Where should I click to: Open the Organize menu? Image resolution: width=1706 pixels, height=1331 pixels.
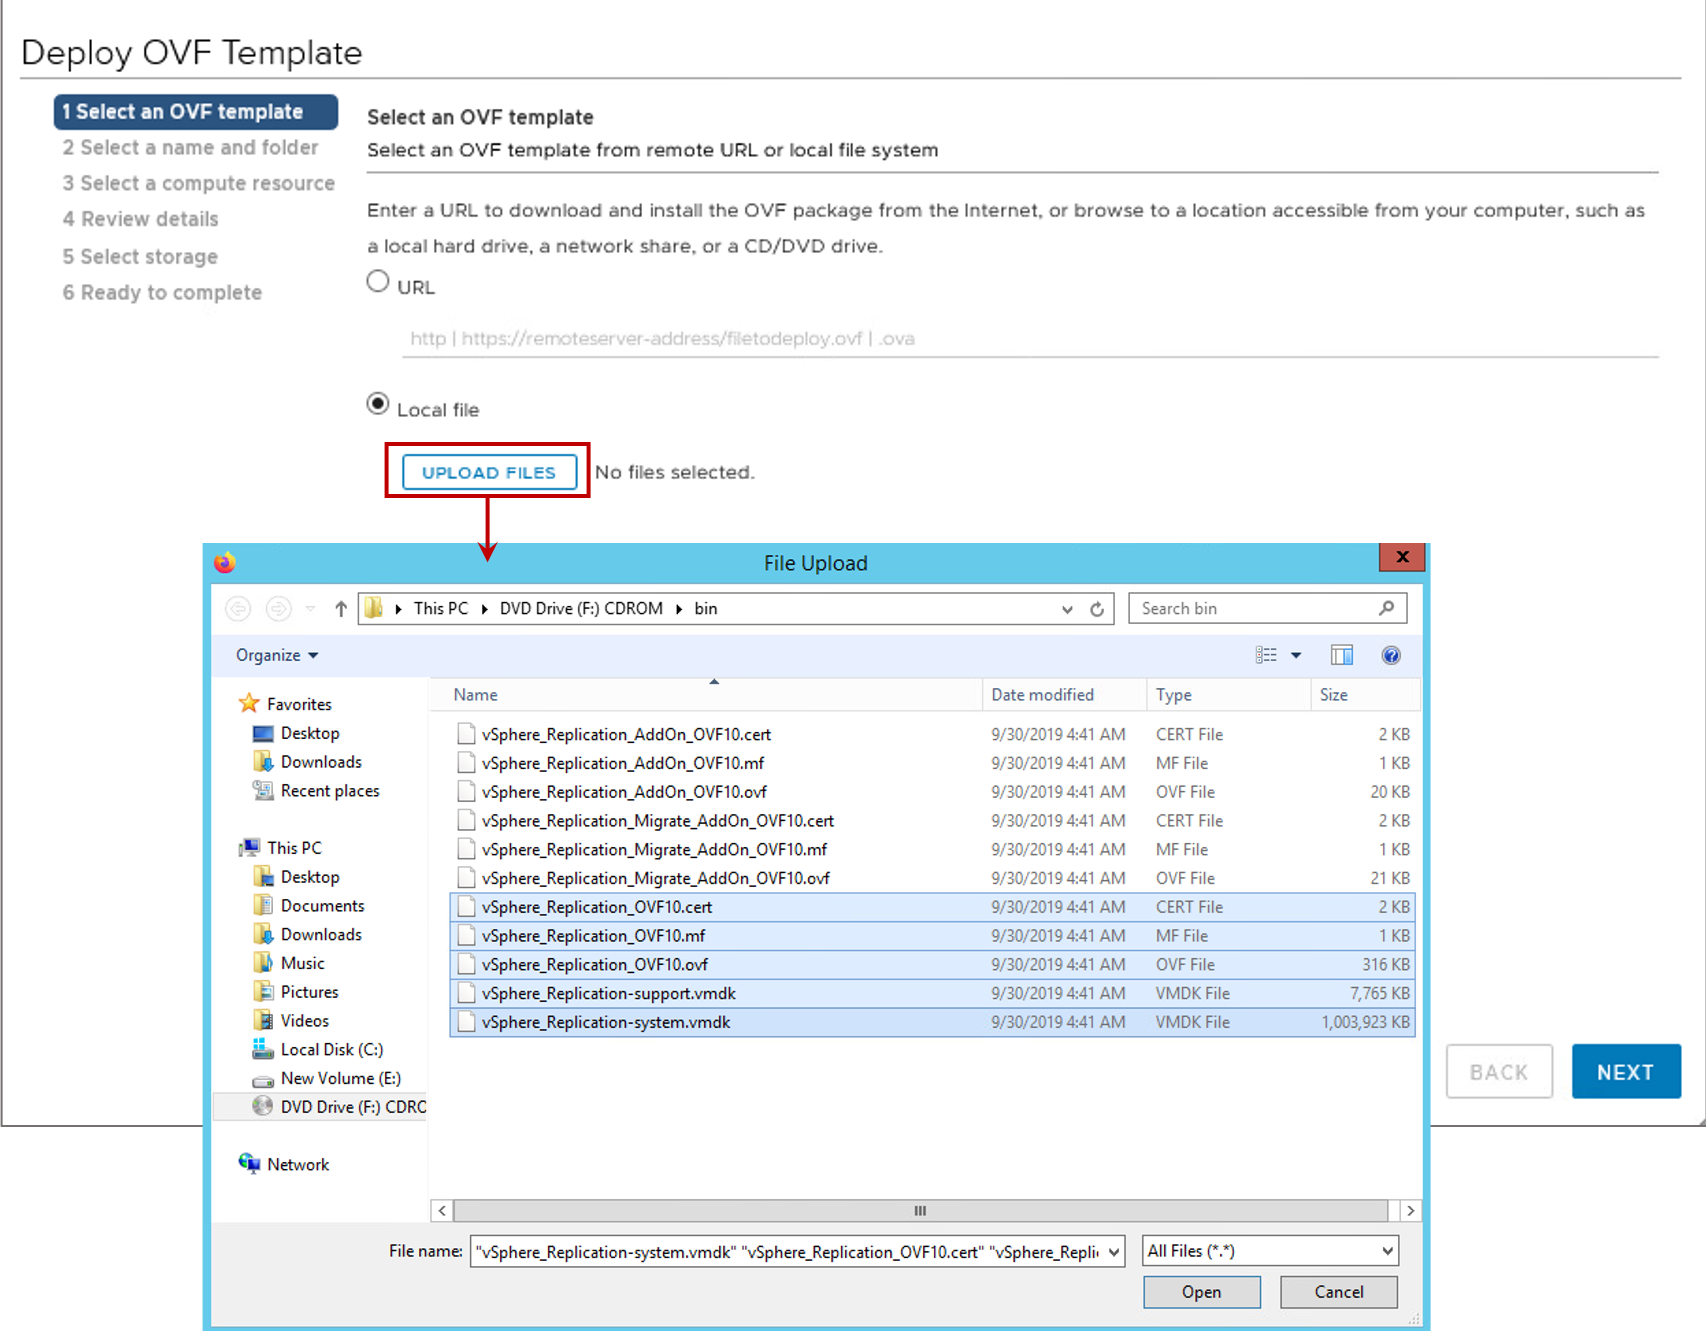coord(277,655)
